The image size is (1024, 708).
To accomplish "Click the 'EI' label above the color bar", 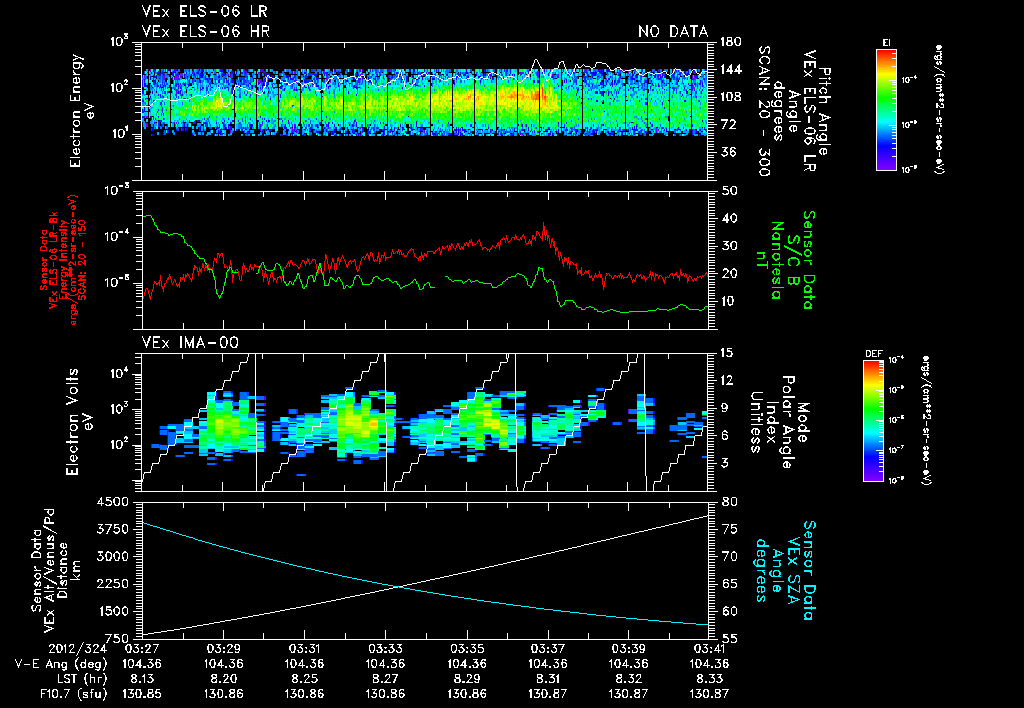I will pos(886,42).
